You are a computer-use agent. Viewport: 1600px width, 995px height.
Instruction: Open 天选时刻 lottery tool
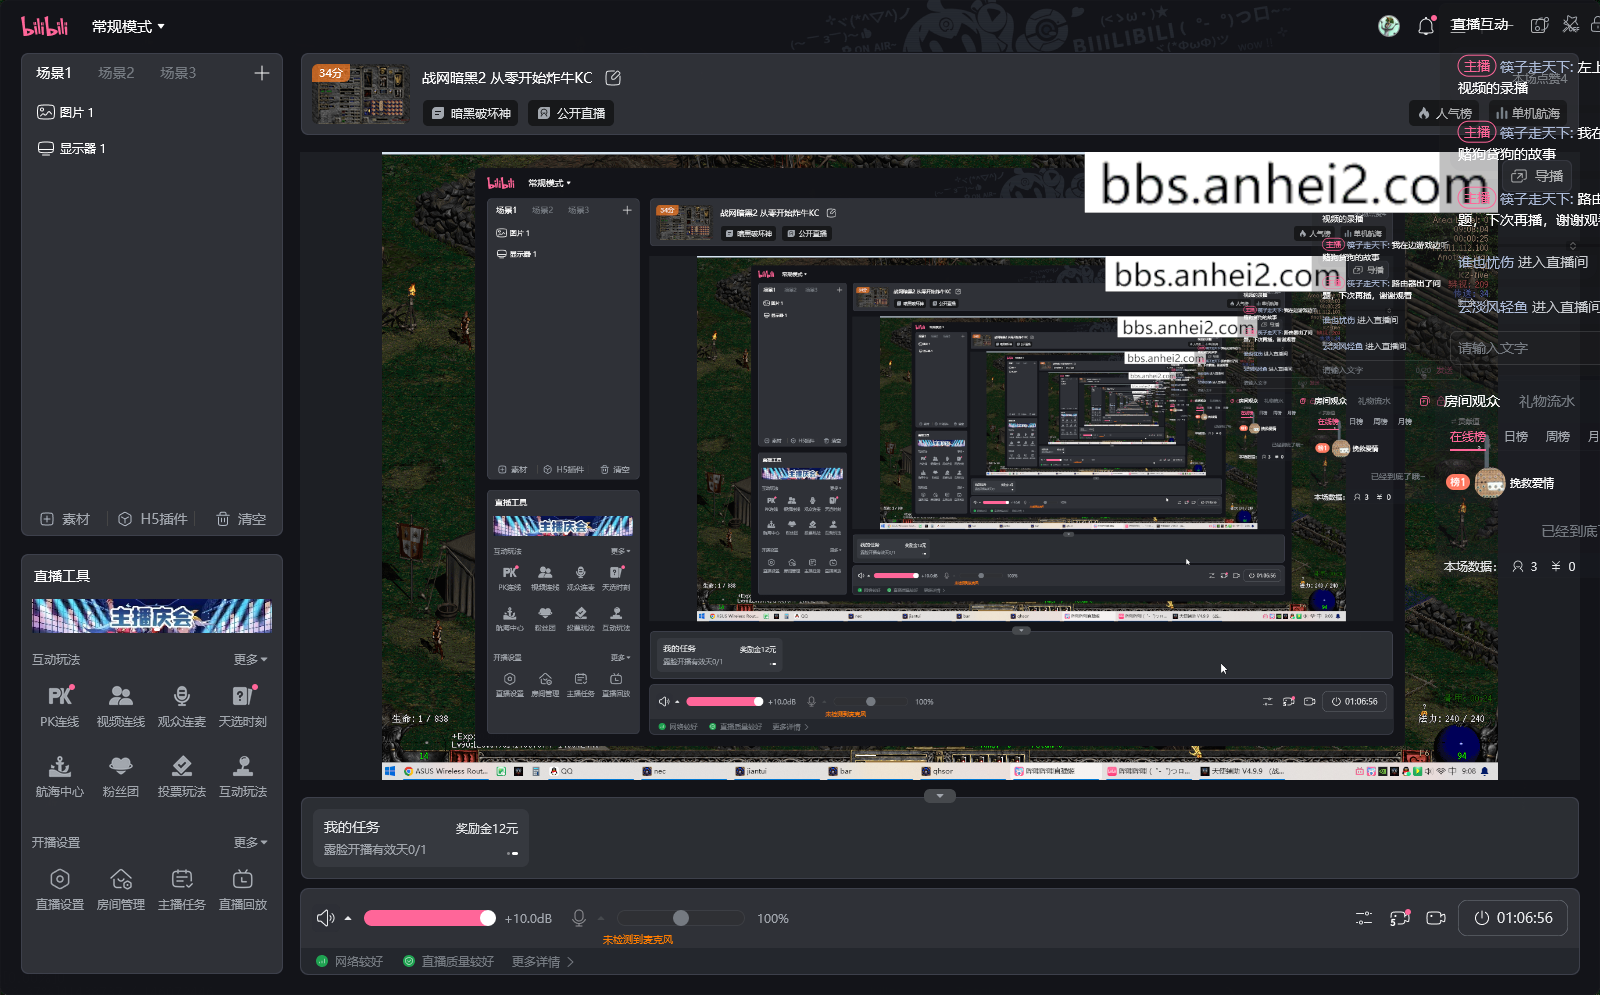[x=243, y=706]
